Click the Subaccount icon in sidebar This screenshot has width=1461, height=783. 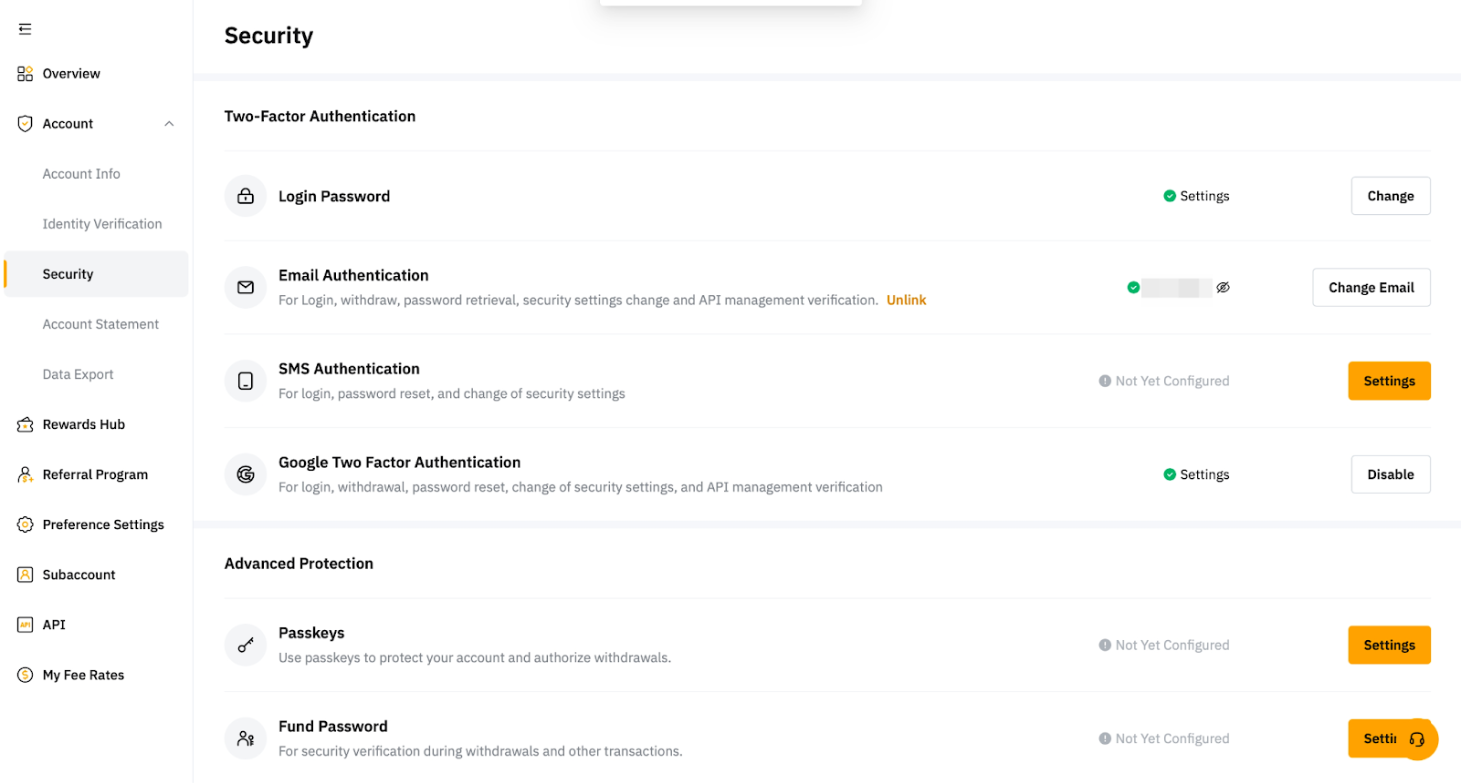25,575
